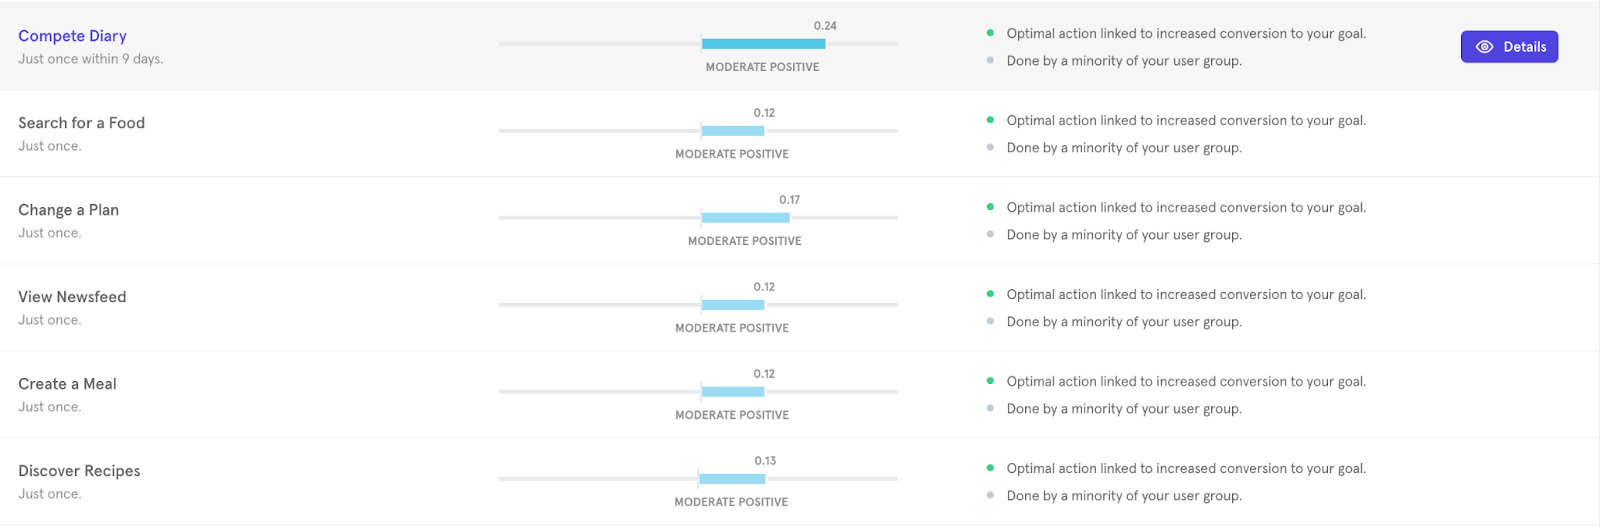Select the Create a Meal row title
This screenshot has height=527, width=1600.
pos(67,384)
